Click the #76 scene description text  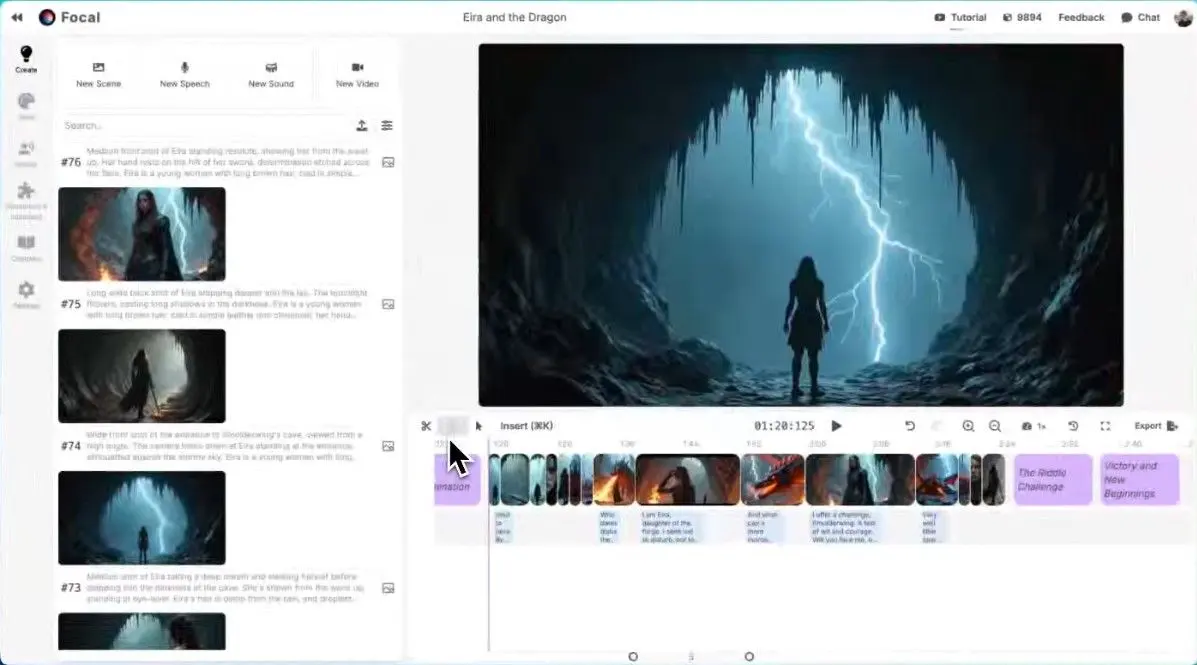[227, 162]
